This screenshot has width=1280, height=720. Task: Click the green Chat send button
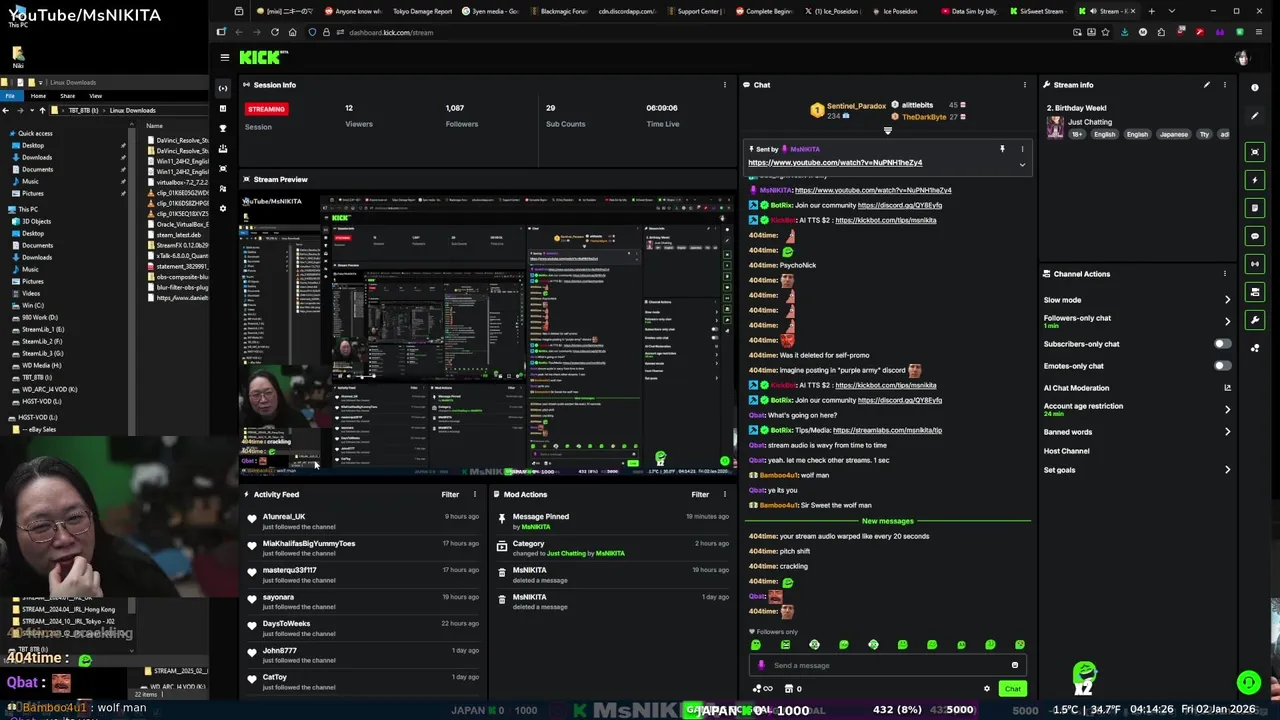point(1012,688)
